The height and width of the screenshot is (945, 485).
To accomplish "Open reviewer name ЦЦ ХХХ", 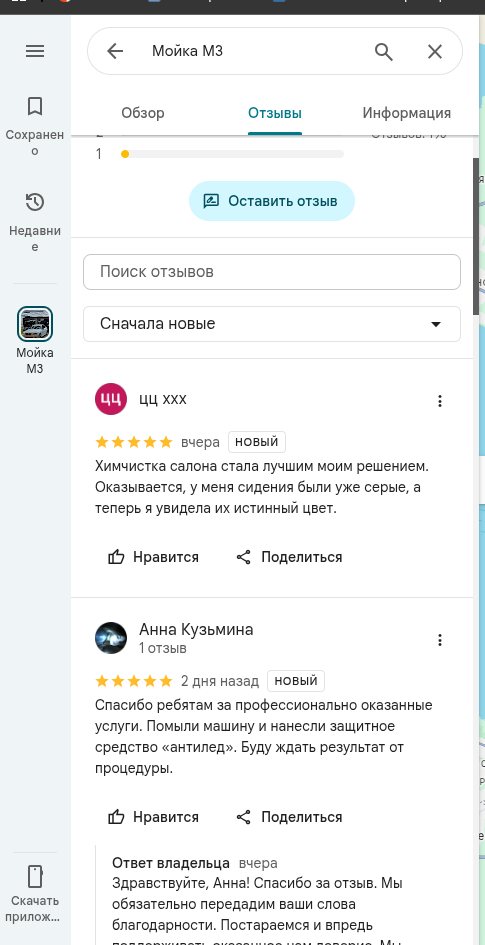I will [163, 399].
